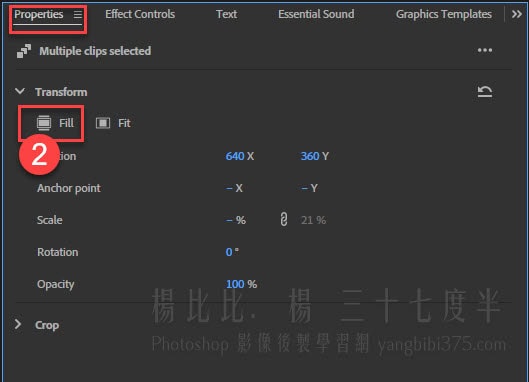Edit the Scale percentage value
Screen dimensions: 529x382
229,220
